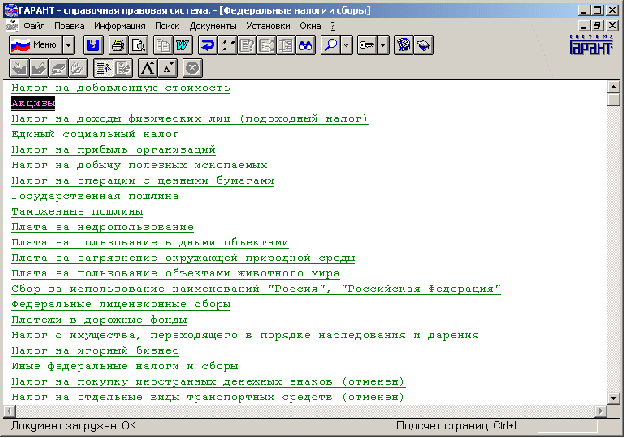625x438 pixels.
Task: Click the Меню button with Russian flag
Action: point(36,45)
